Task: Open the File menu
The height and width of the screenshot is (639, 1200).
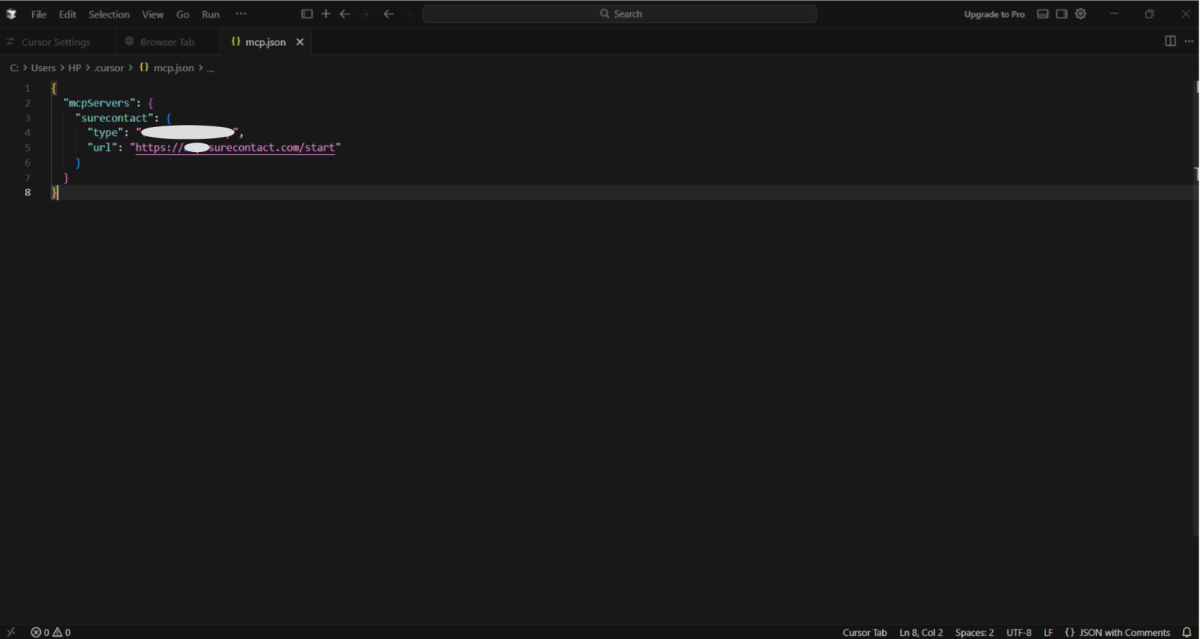Action: [x=38, y=13]
